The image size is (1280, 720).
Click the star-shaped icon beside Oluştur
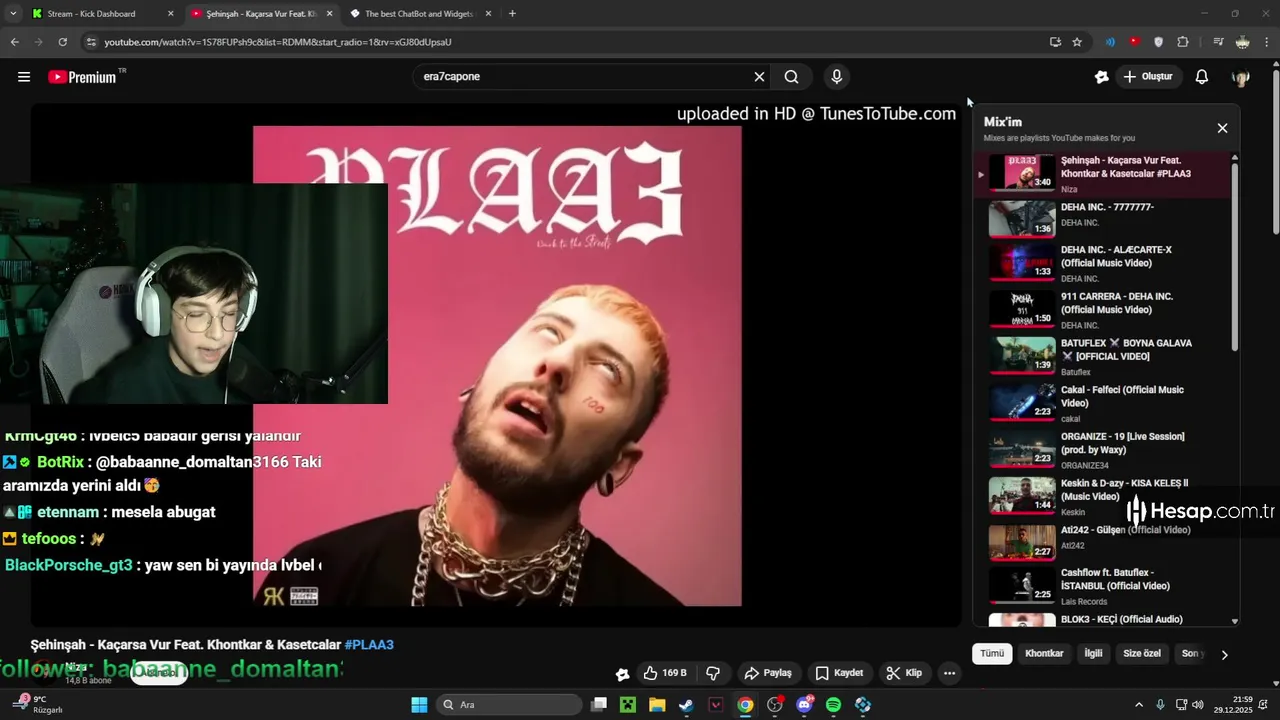[x=1101, y=77]
